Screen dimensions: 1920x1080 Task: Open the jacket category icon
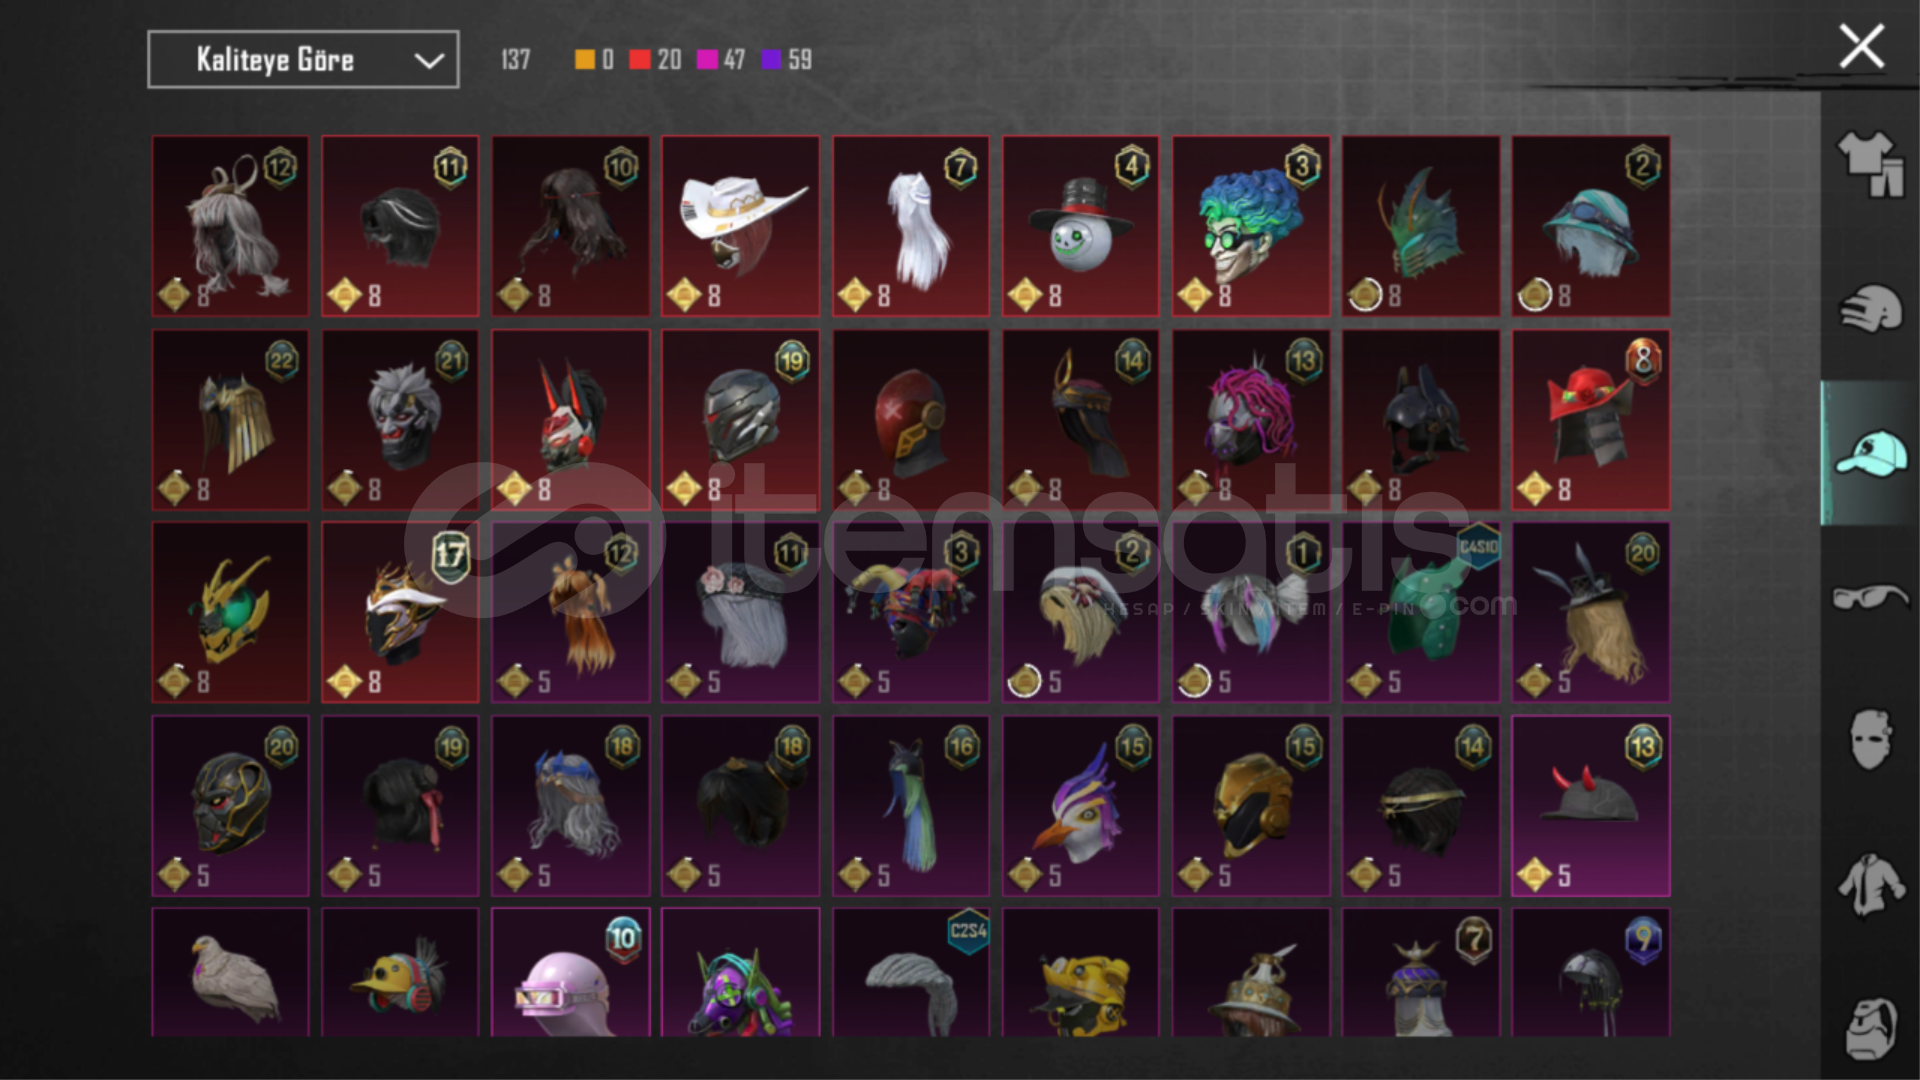tap(1870, 884)
